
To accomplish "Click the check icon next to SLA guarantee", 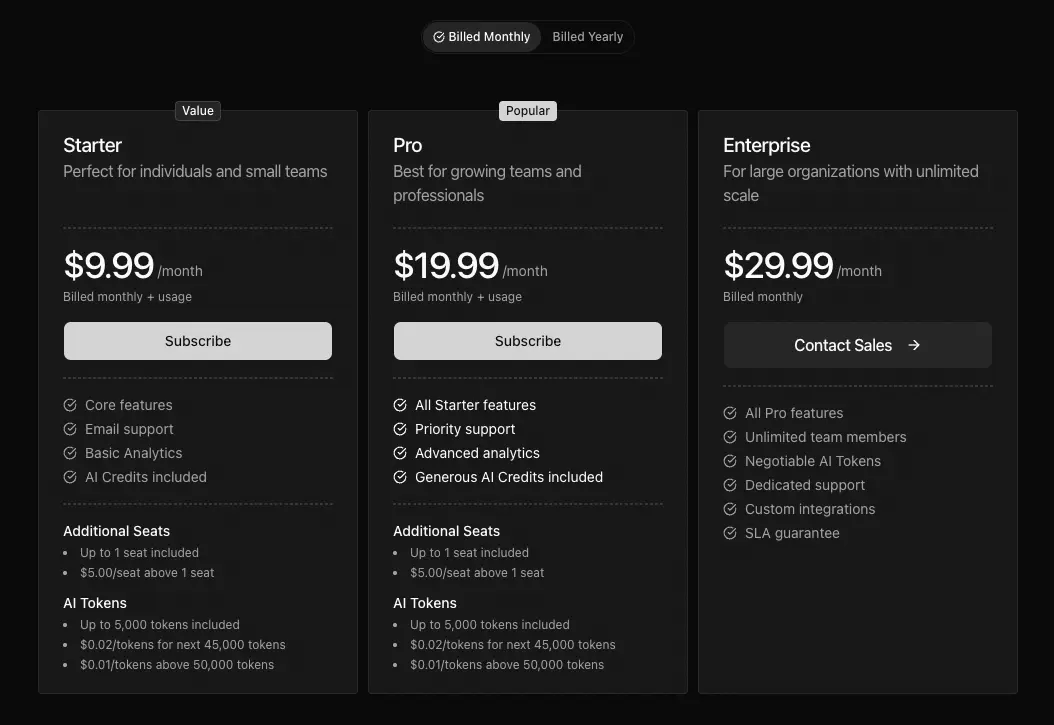I will [729, 533].
